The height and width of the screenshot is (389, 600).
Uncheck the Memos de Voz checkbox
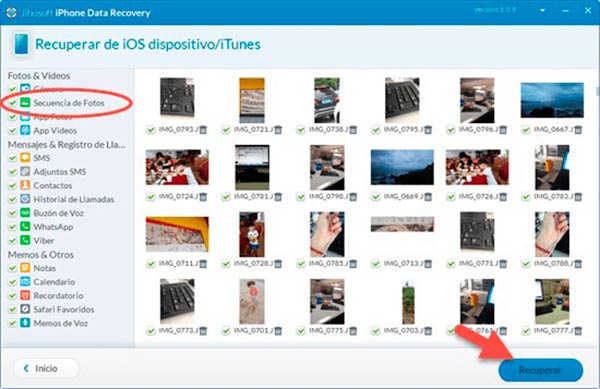click(x=13, y=323)
